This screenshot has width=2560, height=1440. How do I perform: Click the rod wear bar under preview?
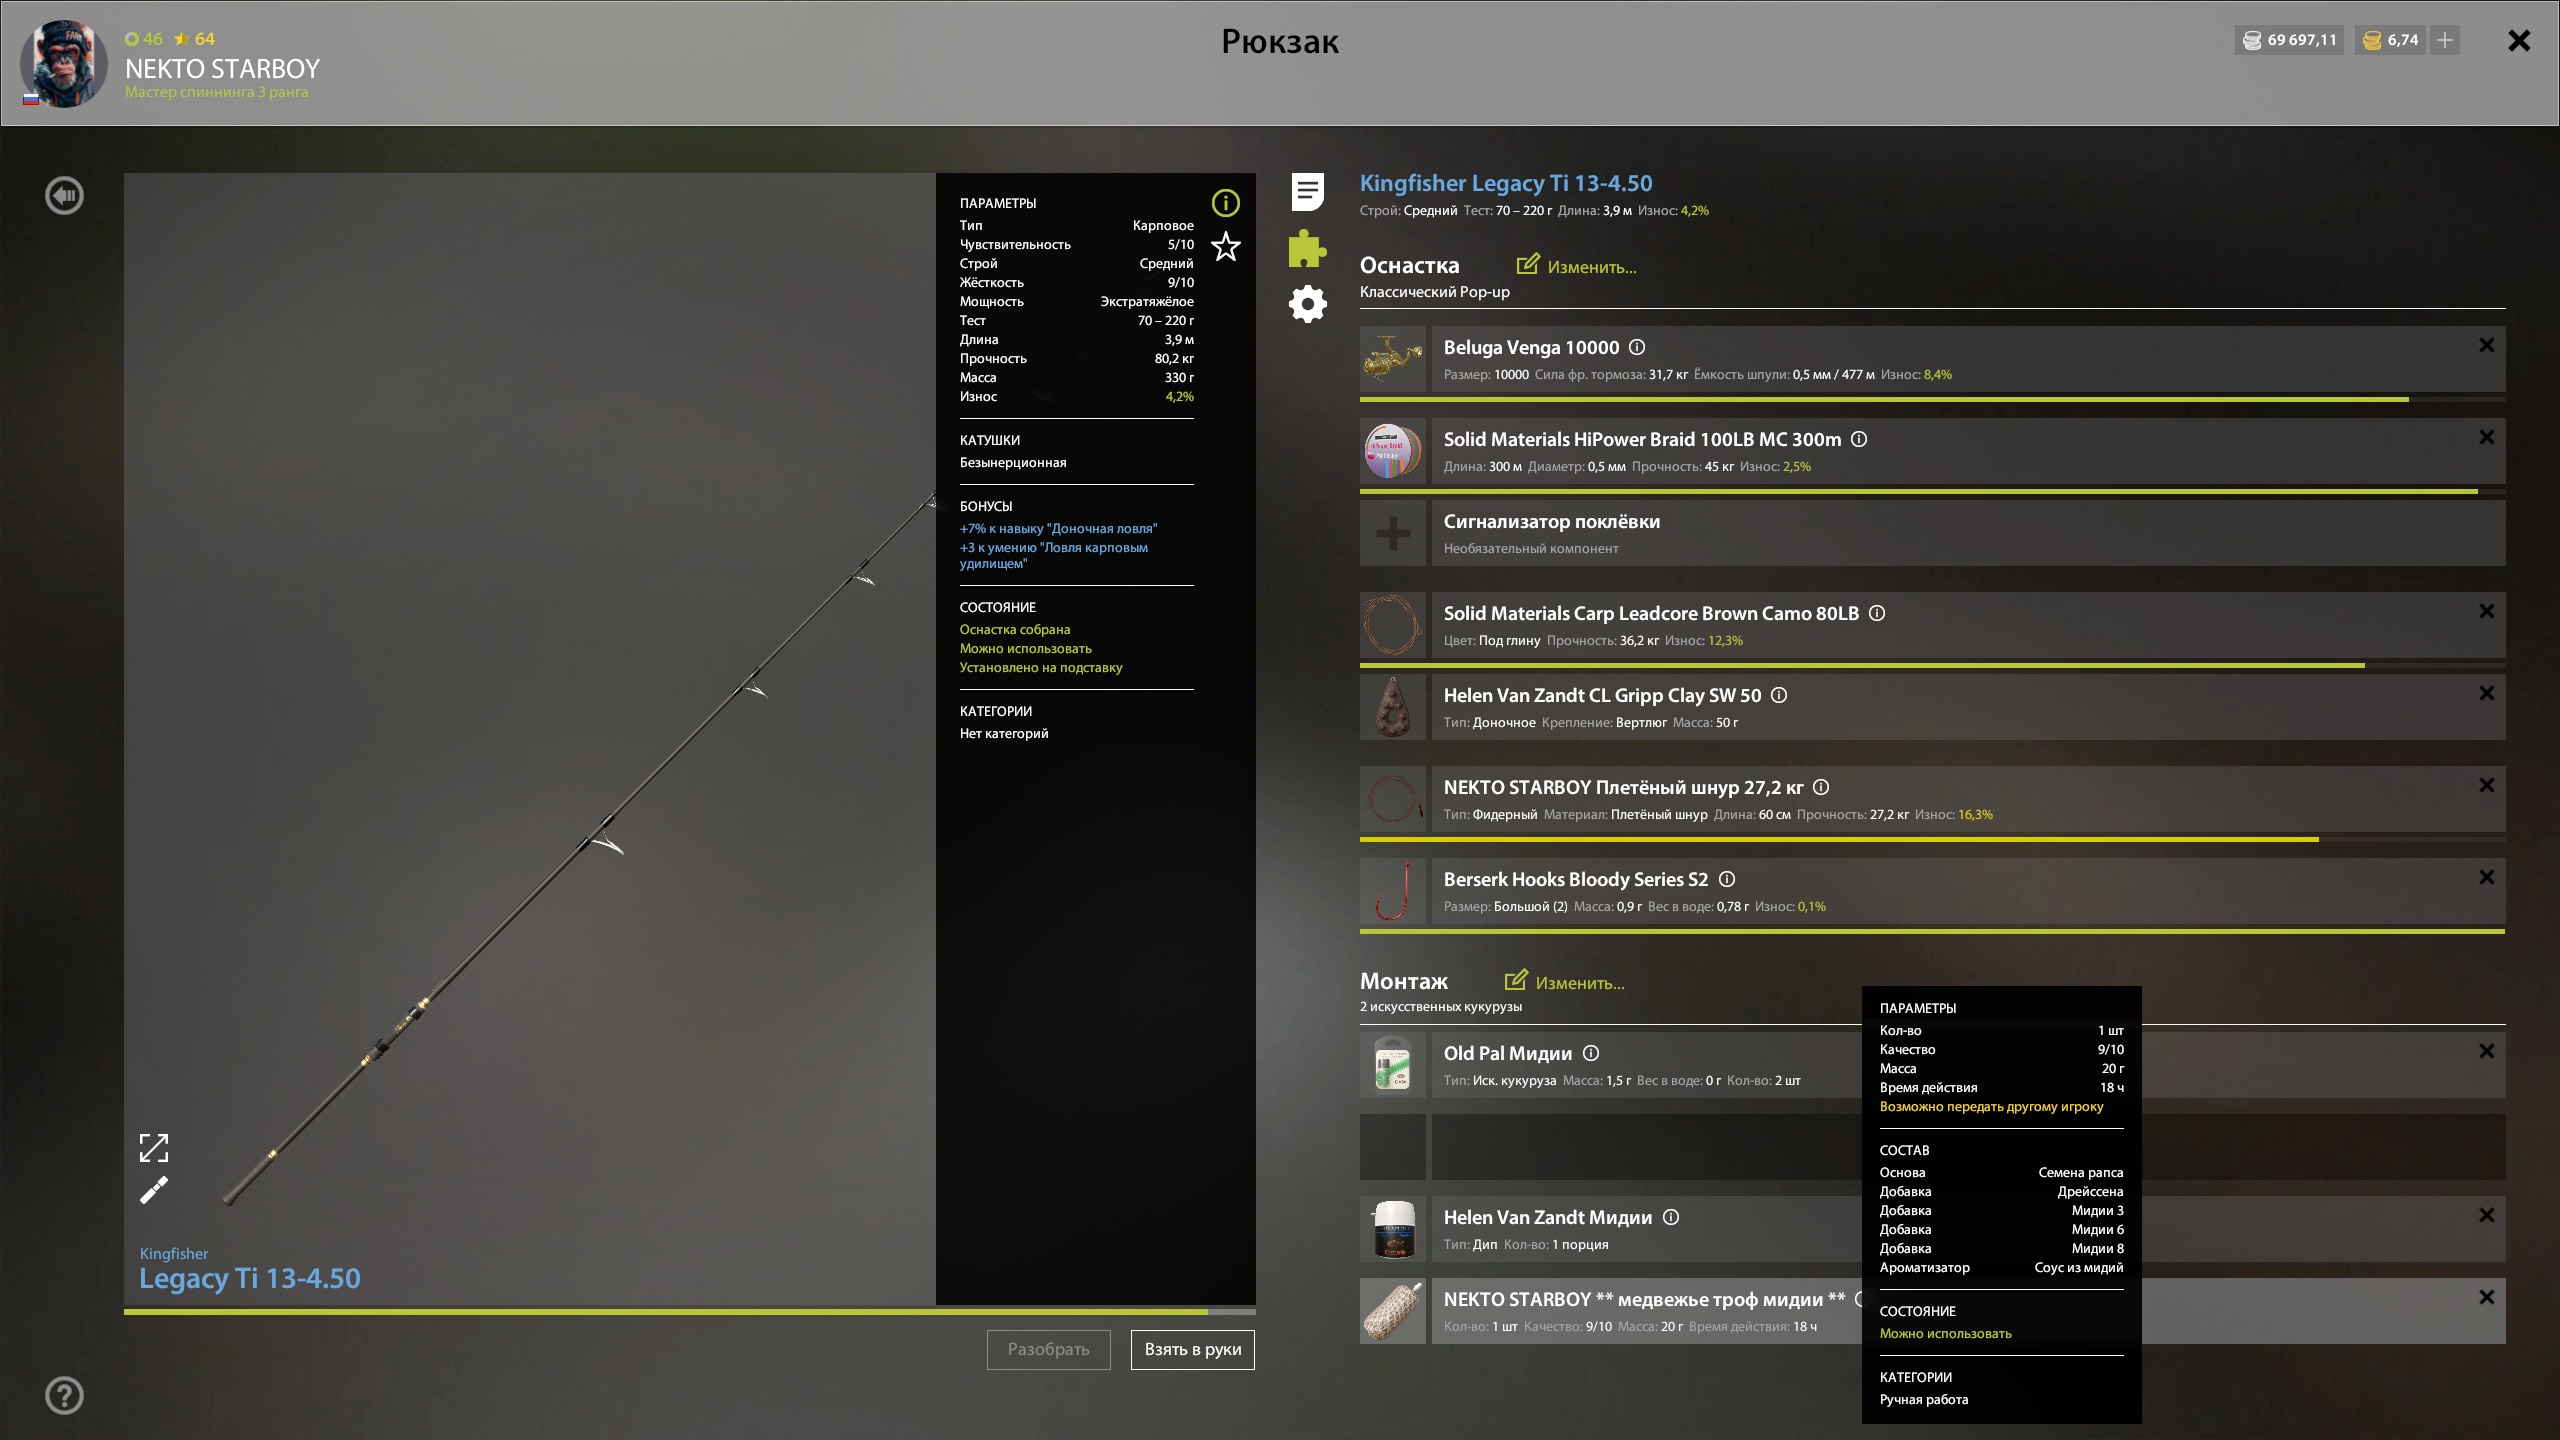(x=690, y=1311)
